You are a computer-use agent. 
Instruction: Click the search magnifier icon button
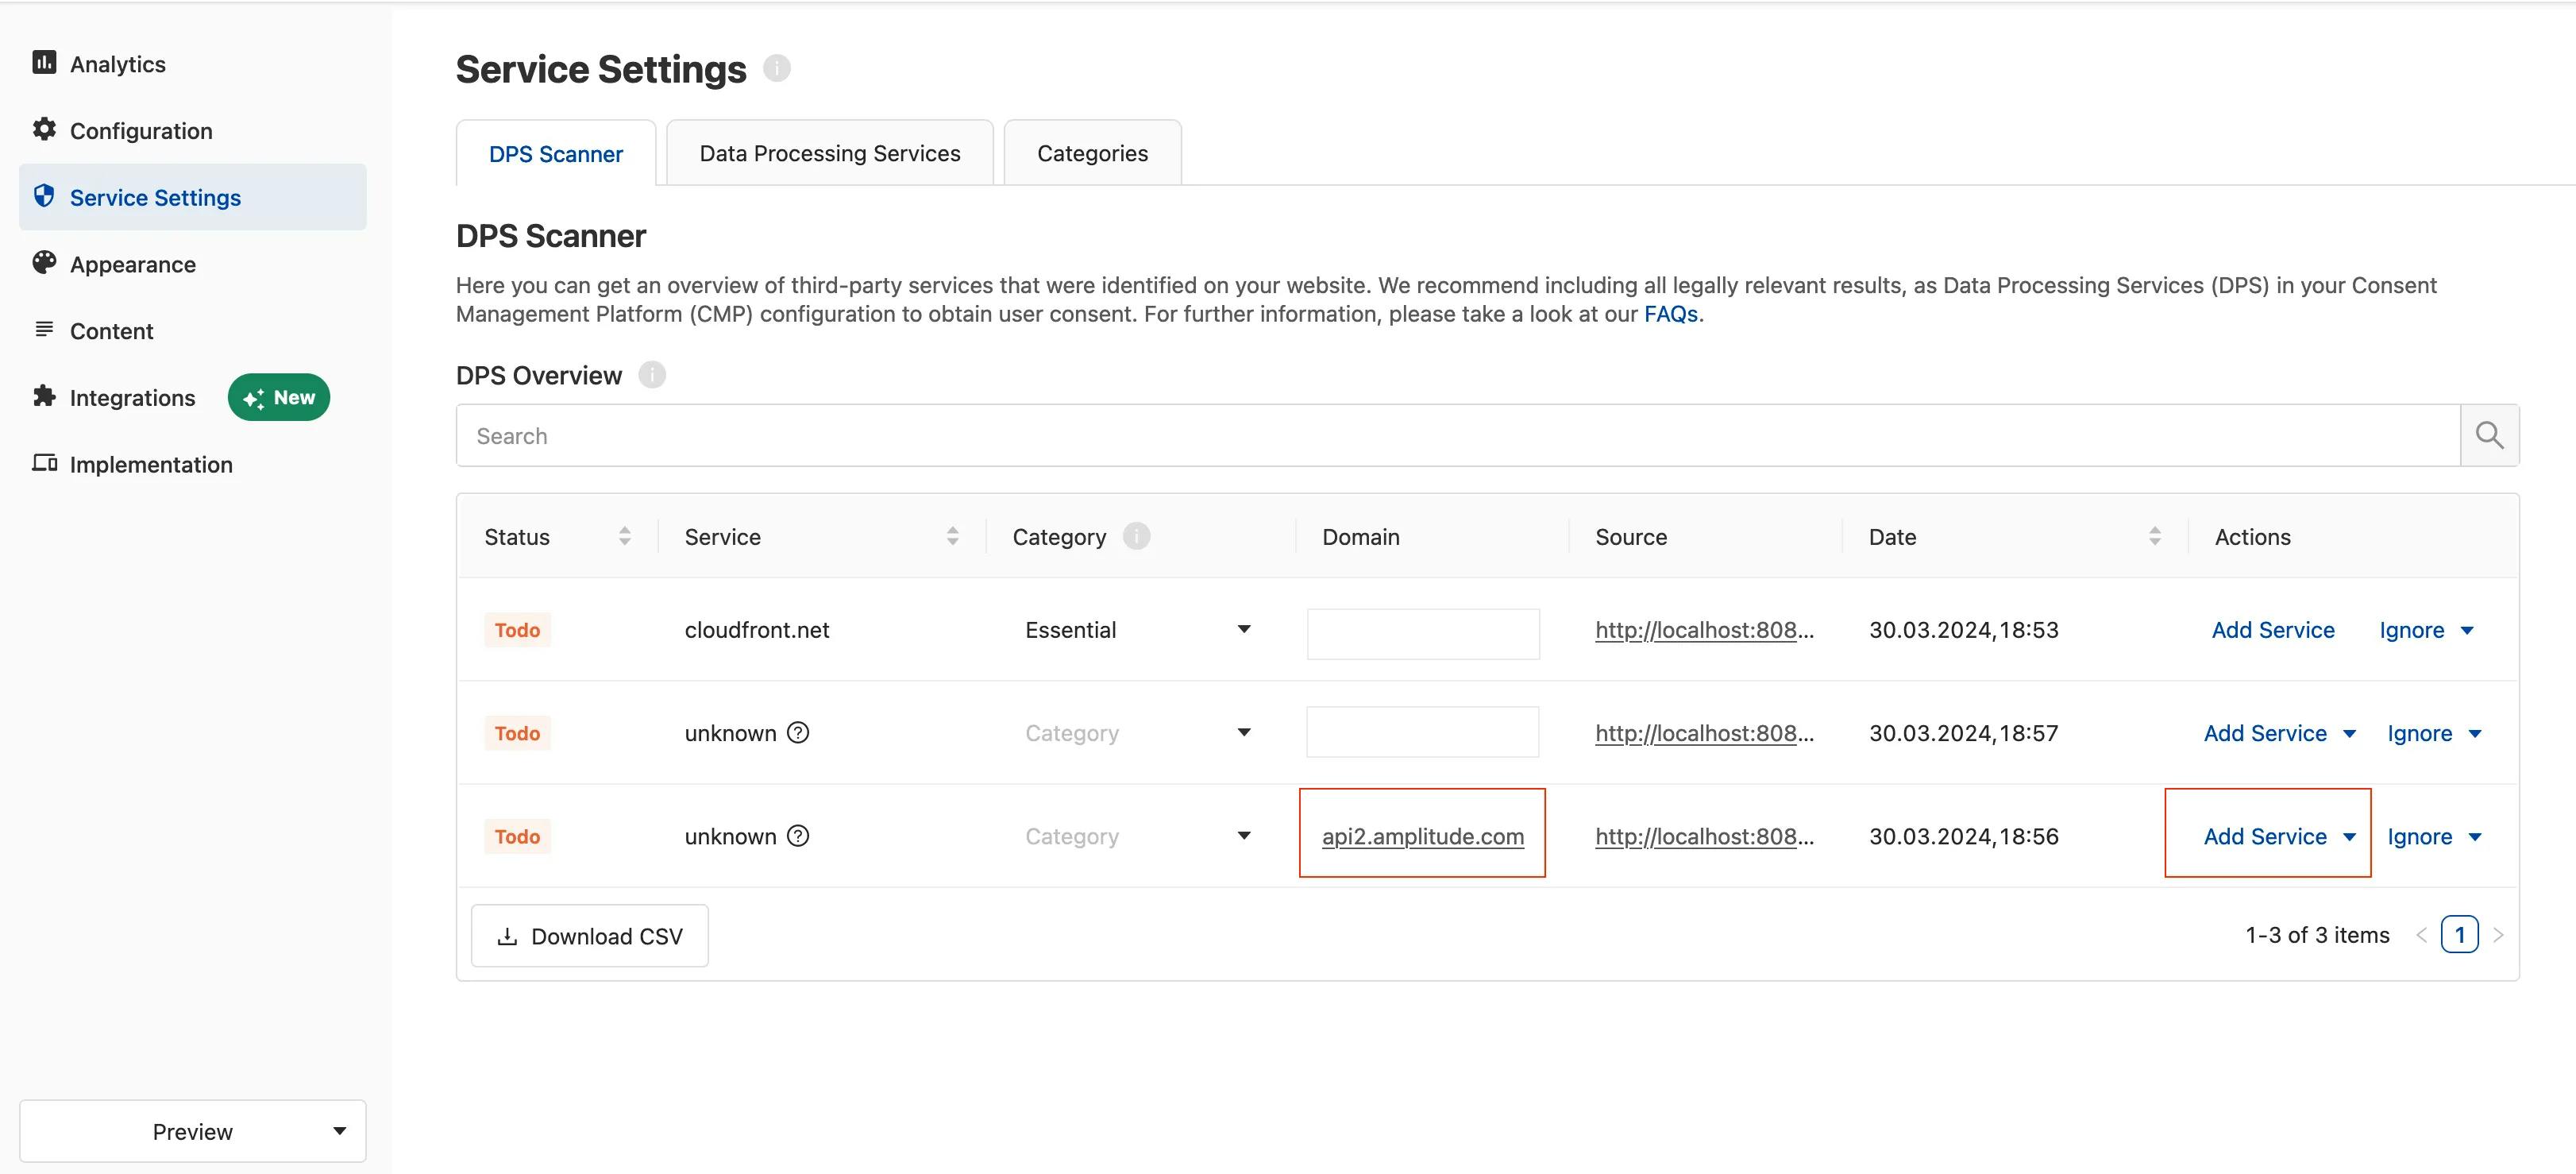tap(2489, 435)
